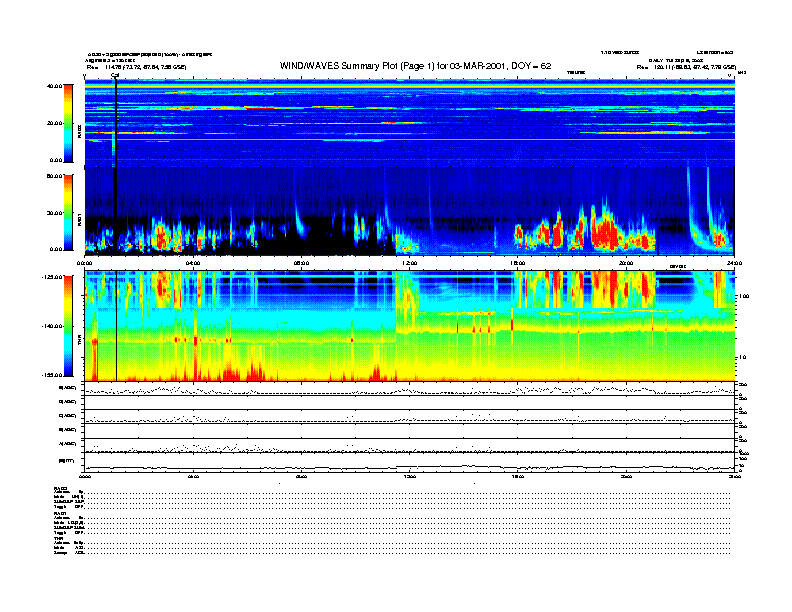Screen dimensions: 792x612
Task: Click the 100 label on the right frequency axis
Action: tap(745, 296)
